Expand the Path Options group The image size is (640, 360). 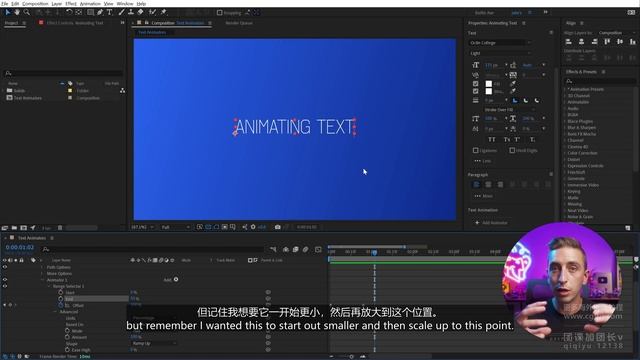pyautogui.click(x=42, y=267)
